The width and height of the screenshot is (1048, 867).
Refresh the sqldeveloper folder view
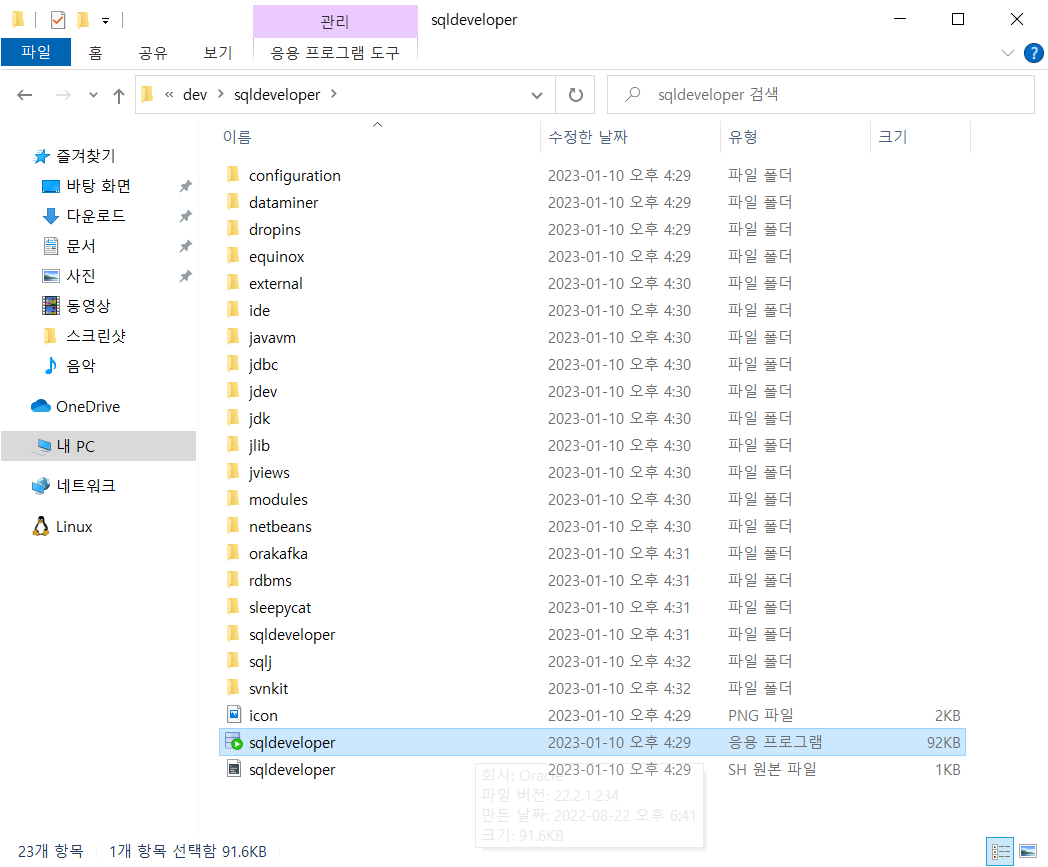click(x=575, y=95)
